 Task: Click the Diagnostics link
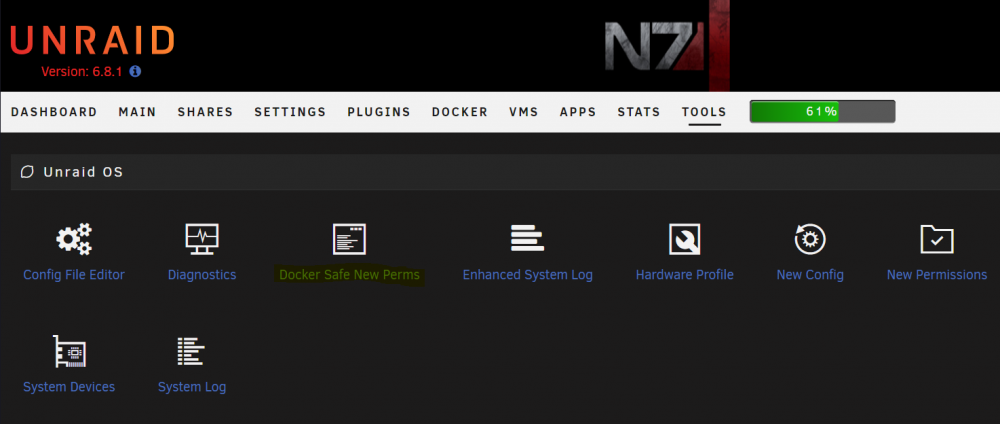tap(202, 275)
